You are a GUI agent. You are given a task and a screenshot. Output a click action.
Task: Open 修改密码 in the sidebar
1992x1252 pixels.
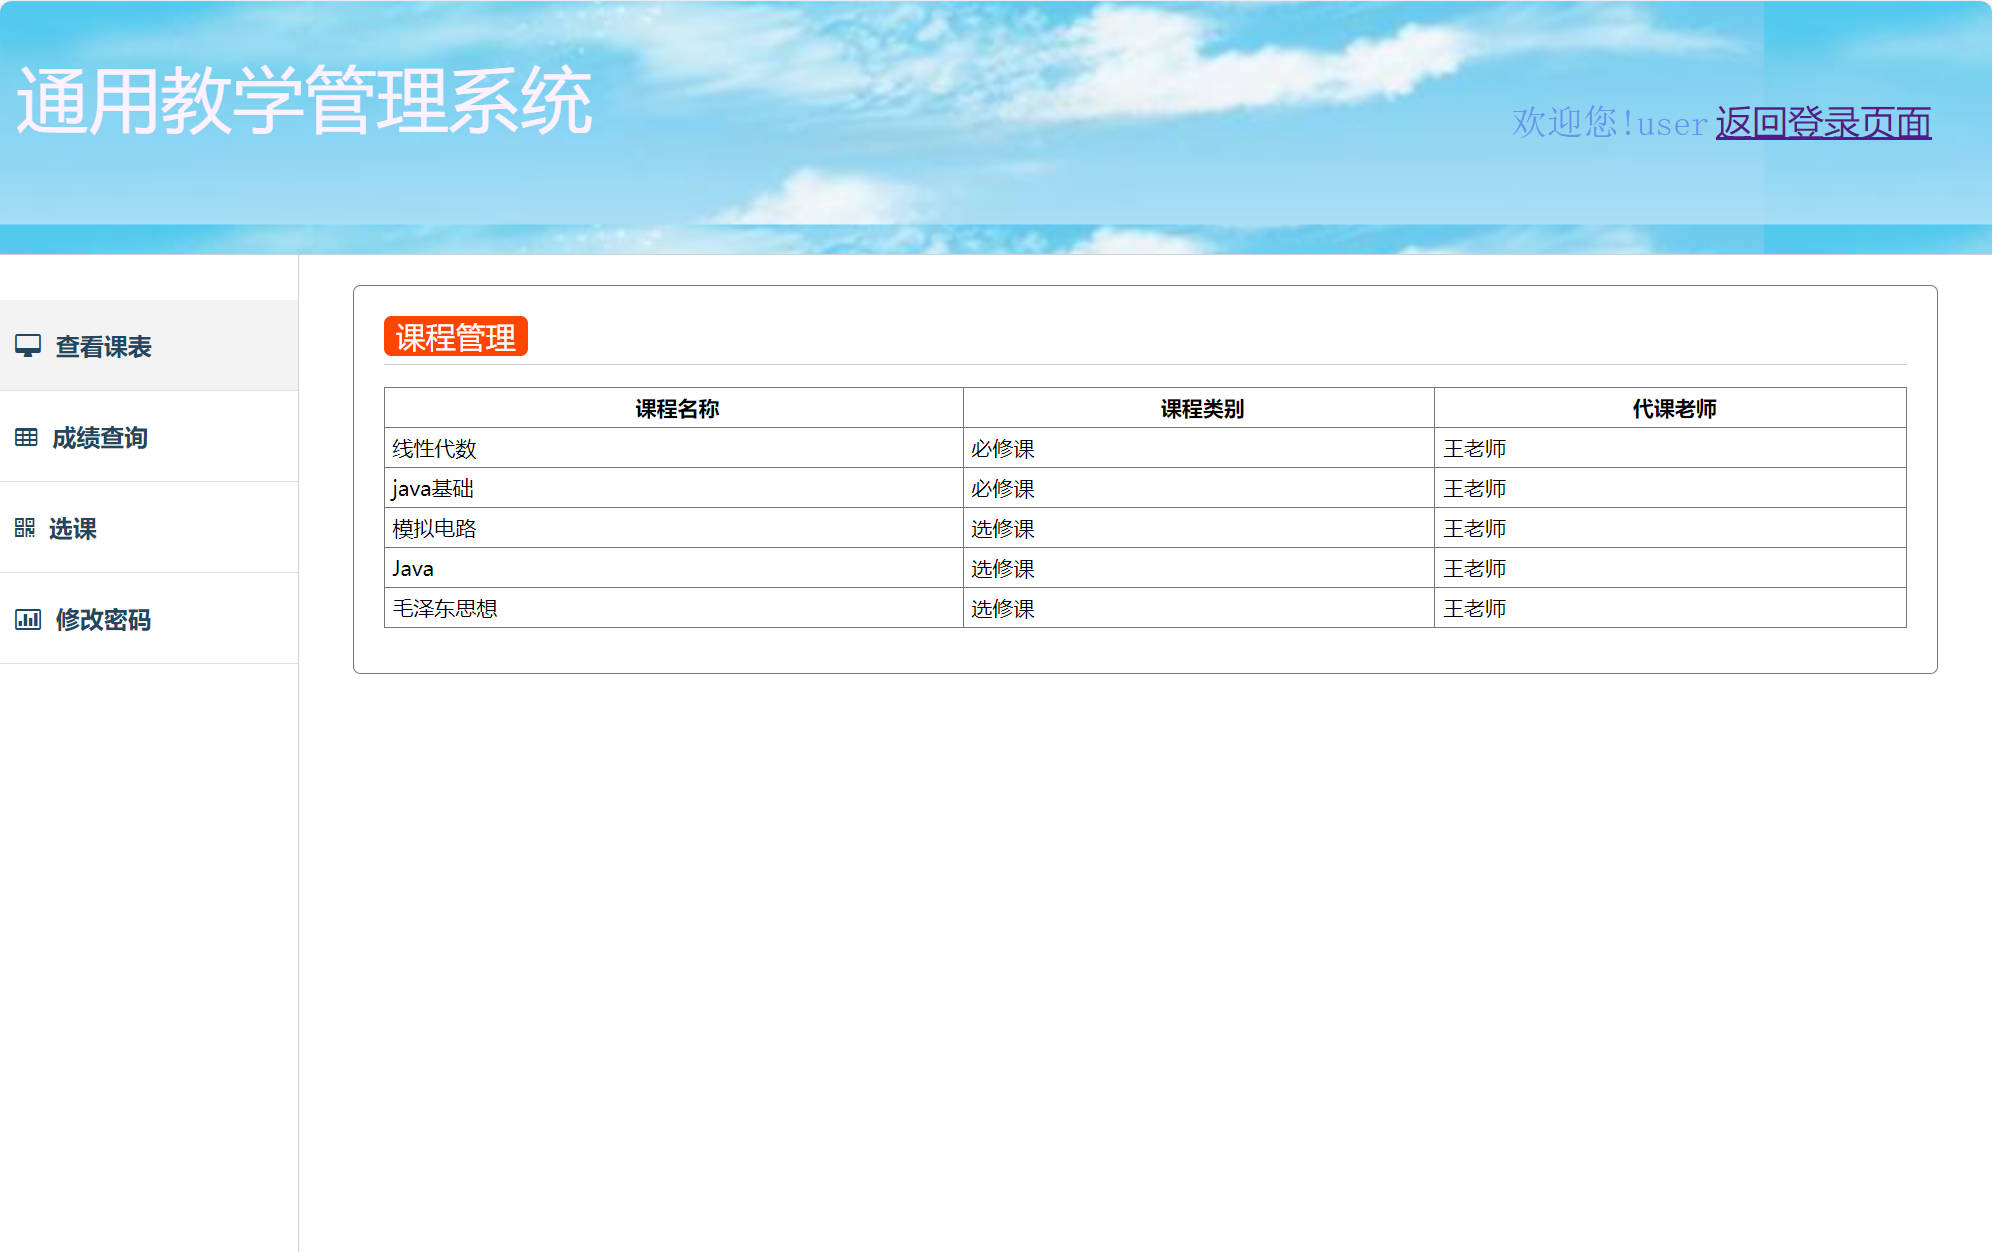pos(104,621)
